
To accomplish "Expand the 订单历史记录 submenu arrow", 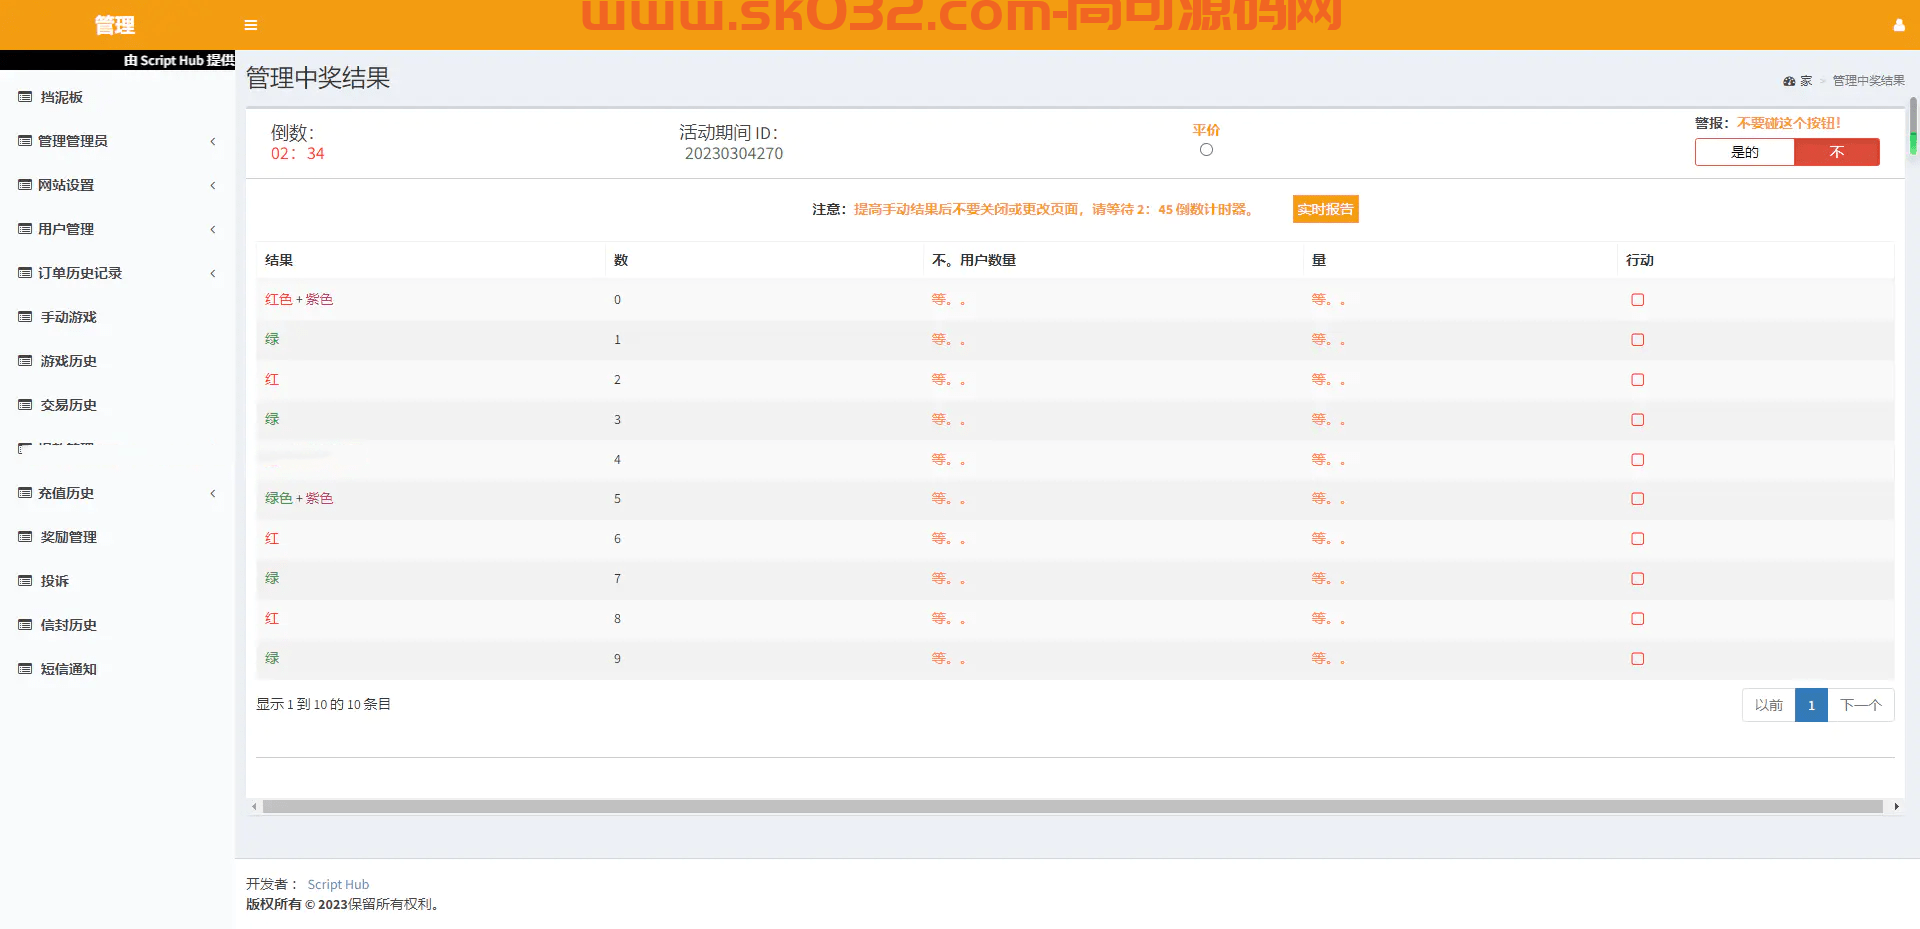I will [x=213, y=274].
